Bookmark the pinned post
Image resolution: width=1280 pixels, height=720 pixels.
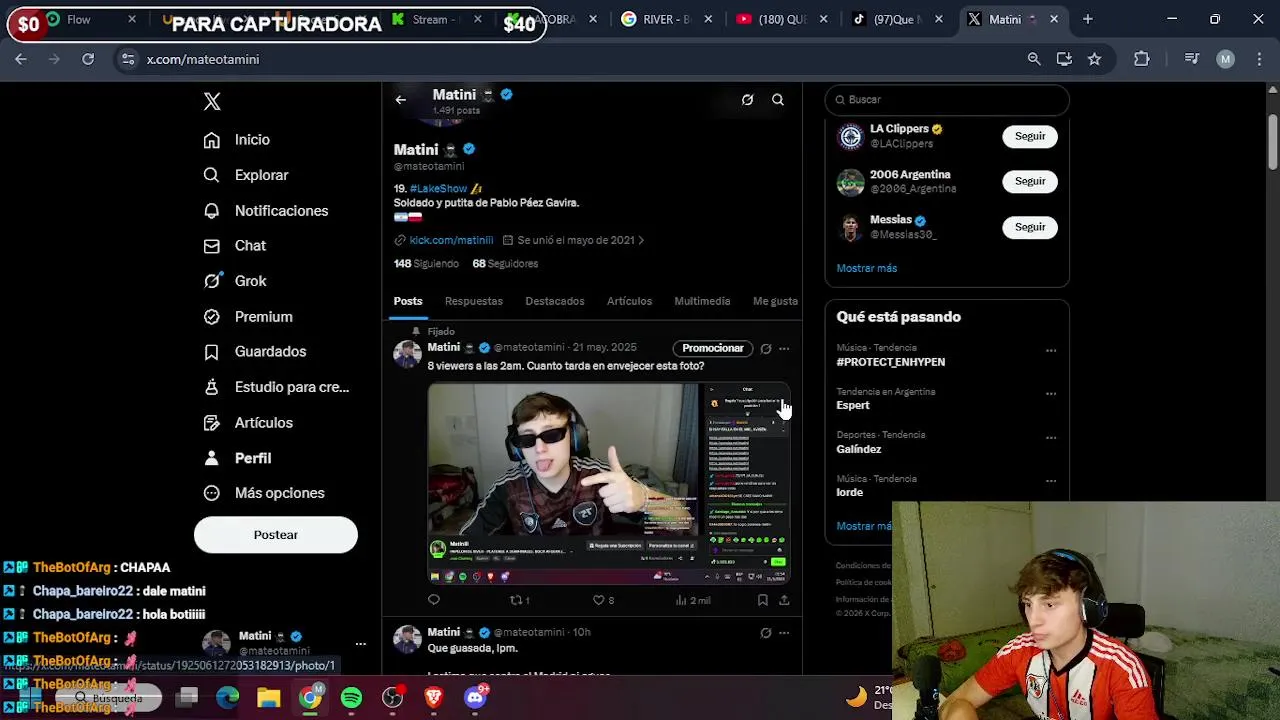[x=763, y=600]
